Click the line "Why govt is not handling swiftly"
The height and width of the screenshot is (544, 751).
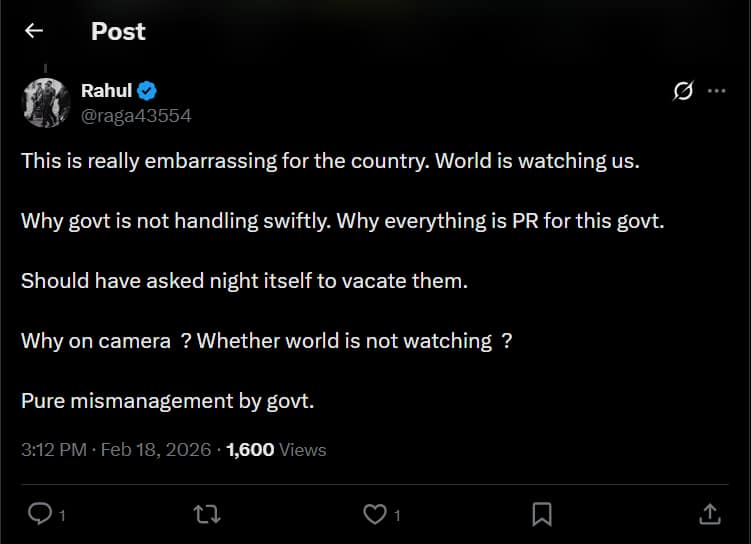[342, 220]
